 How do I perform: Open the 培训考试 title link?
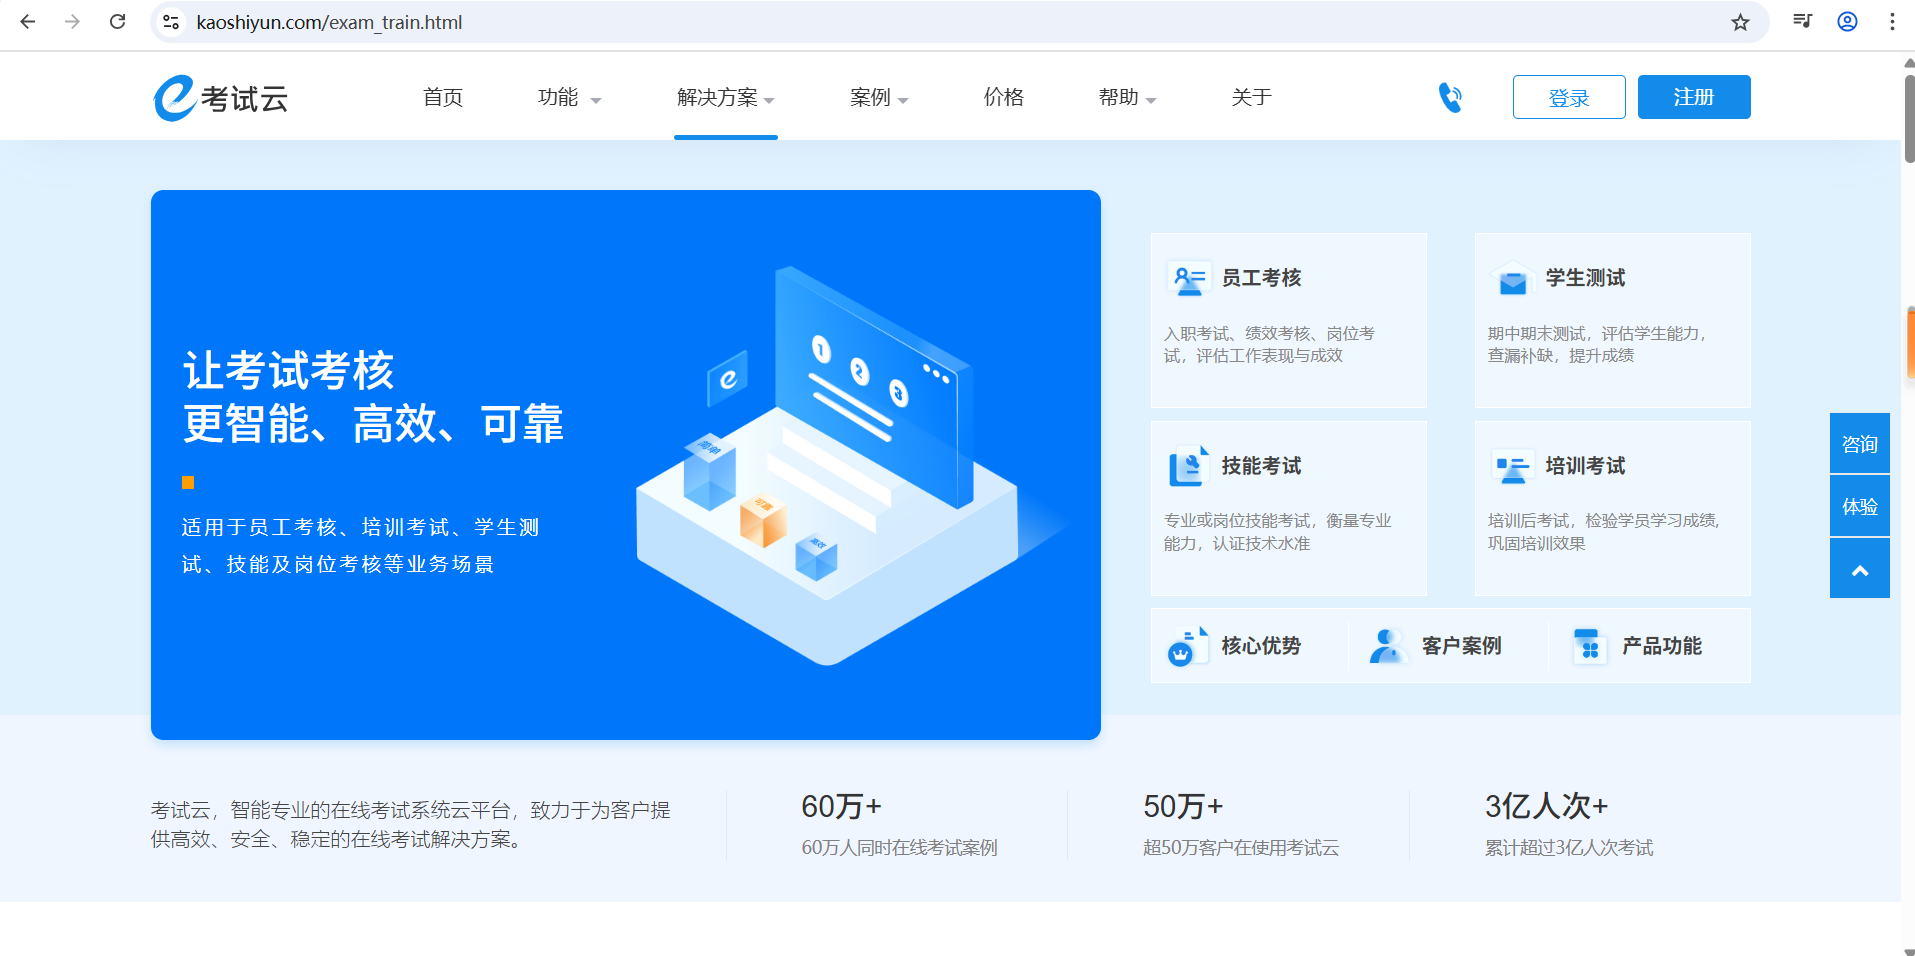click(x=1585, y=466)
